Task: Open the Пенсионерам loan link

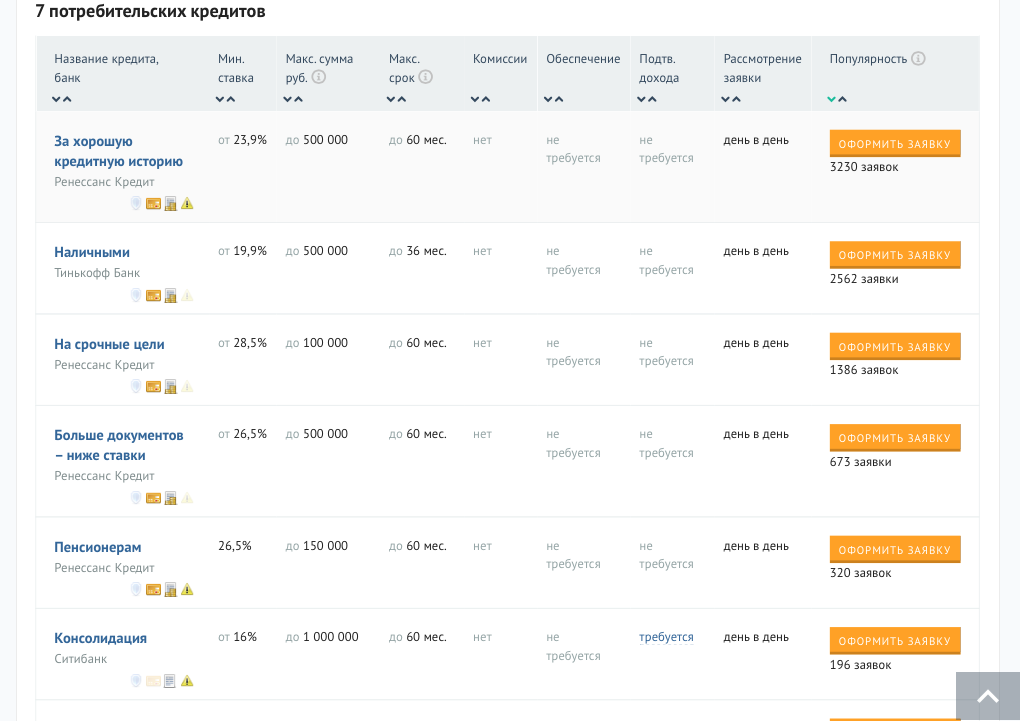Action: pos(98,547)
